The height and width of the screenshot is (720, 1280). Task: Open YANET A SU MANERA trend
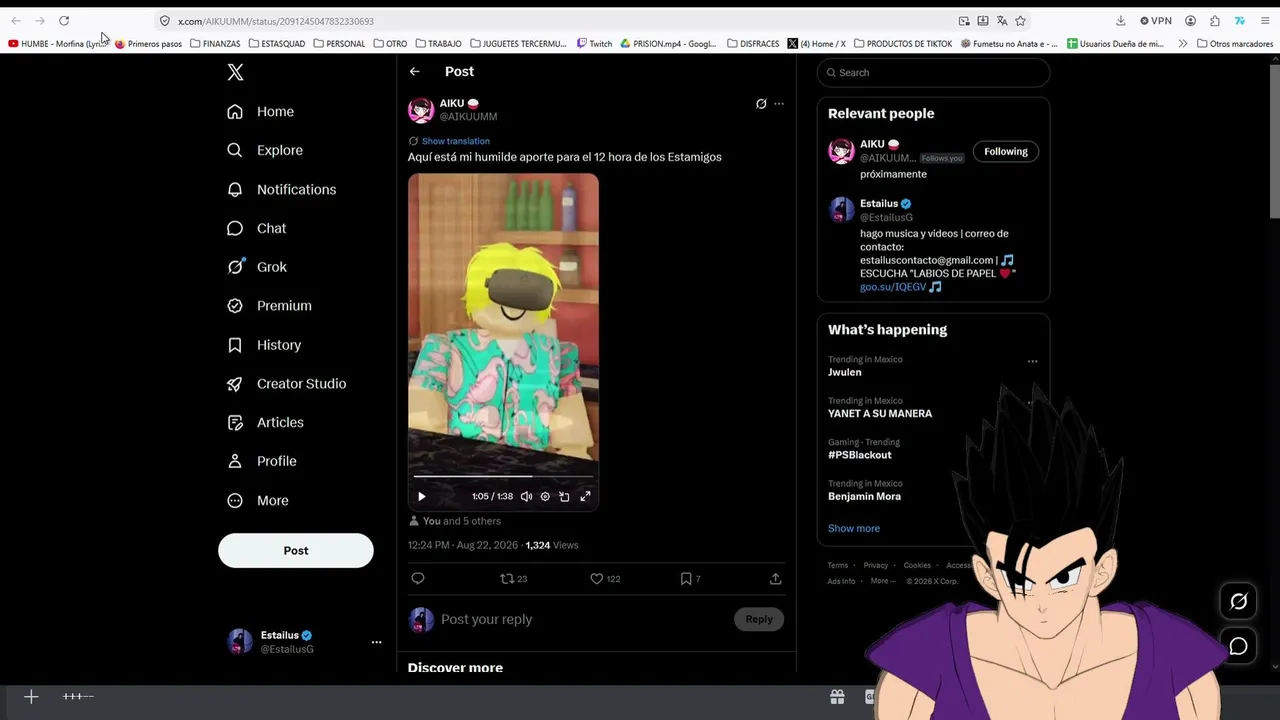click(x=880, y=414)
